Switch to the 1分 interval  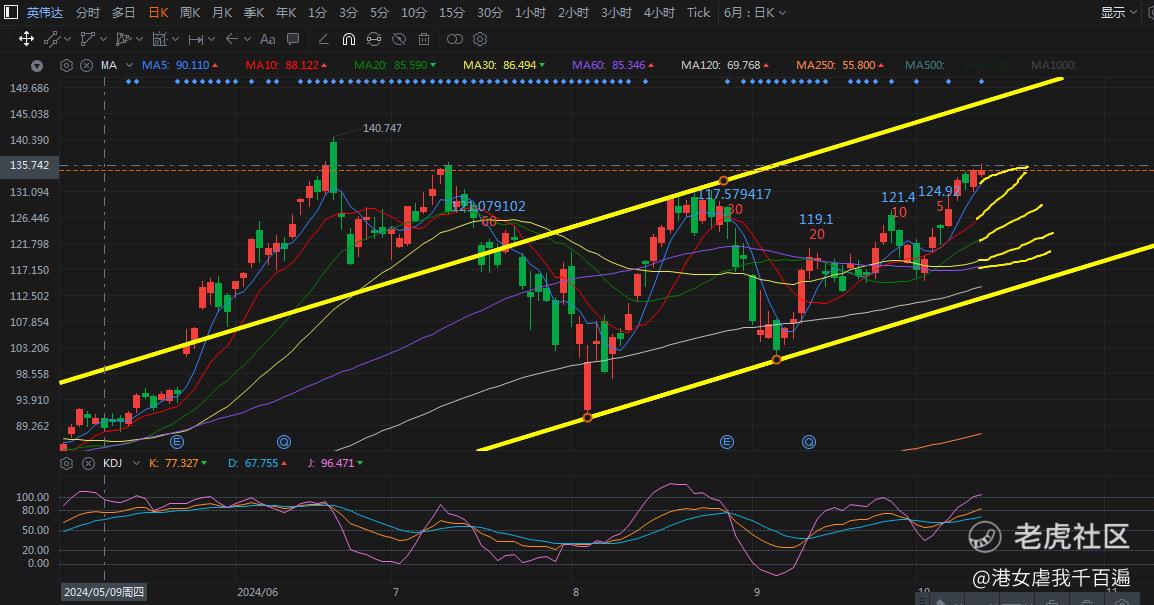317,13
